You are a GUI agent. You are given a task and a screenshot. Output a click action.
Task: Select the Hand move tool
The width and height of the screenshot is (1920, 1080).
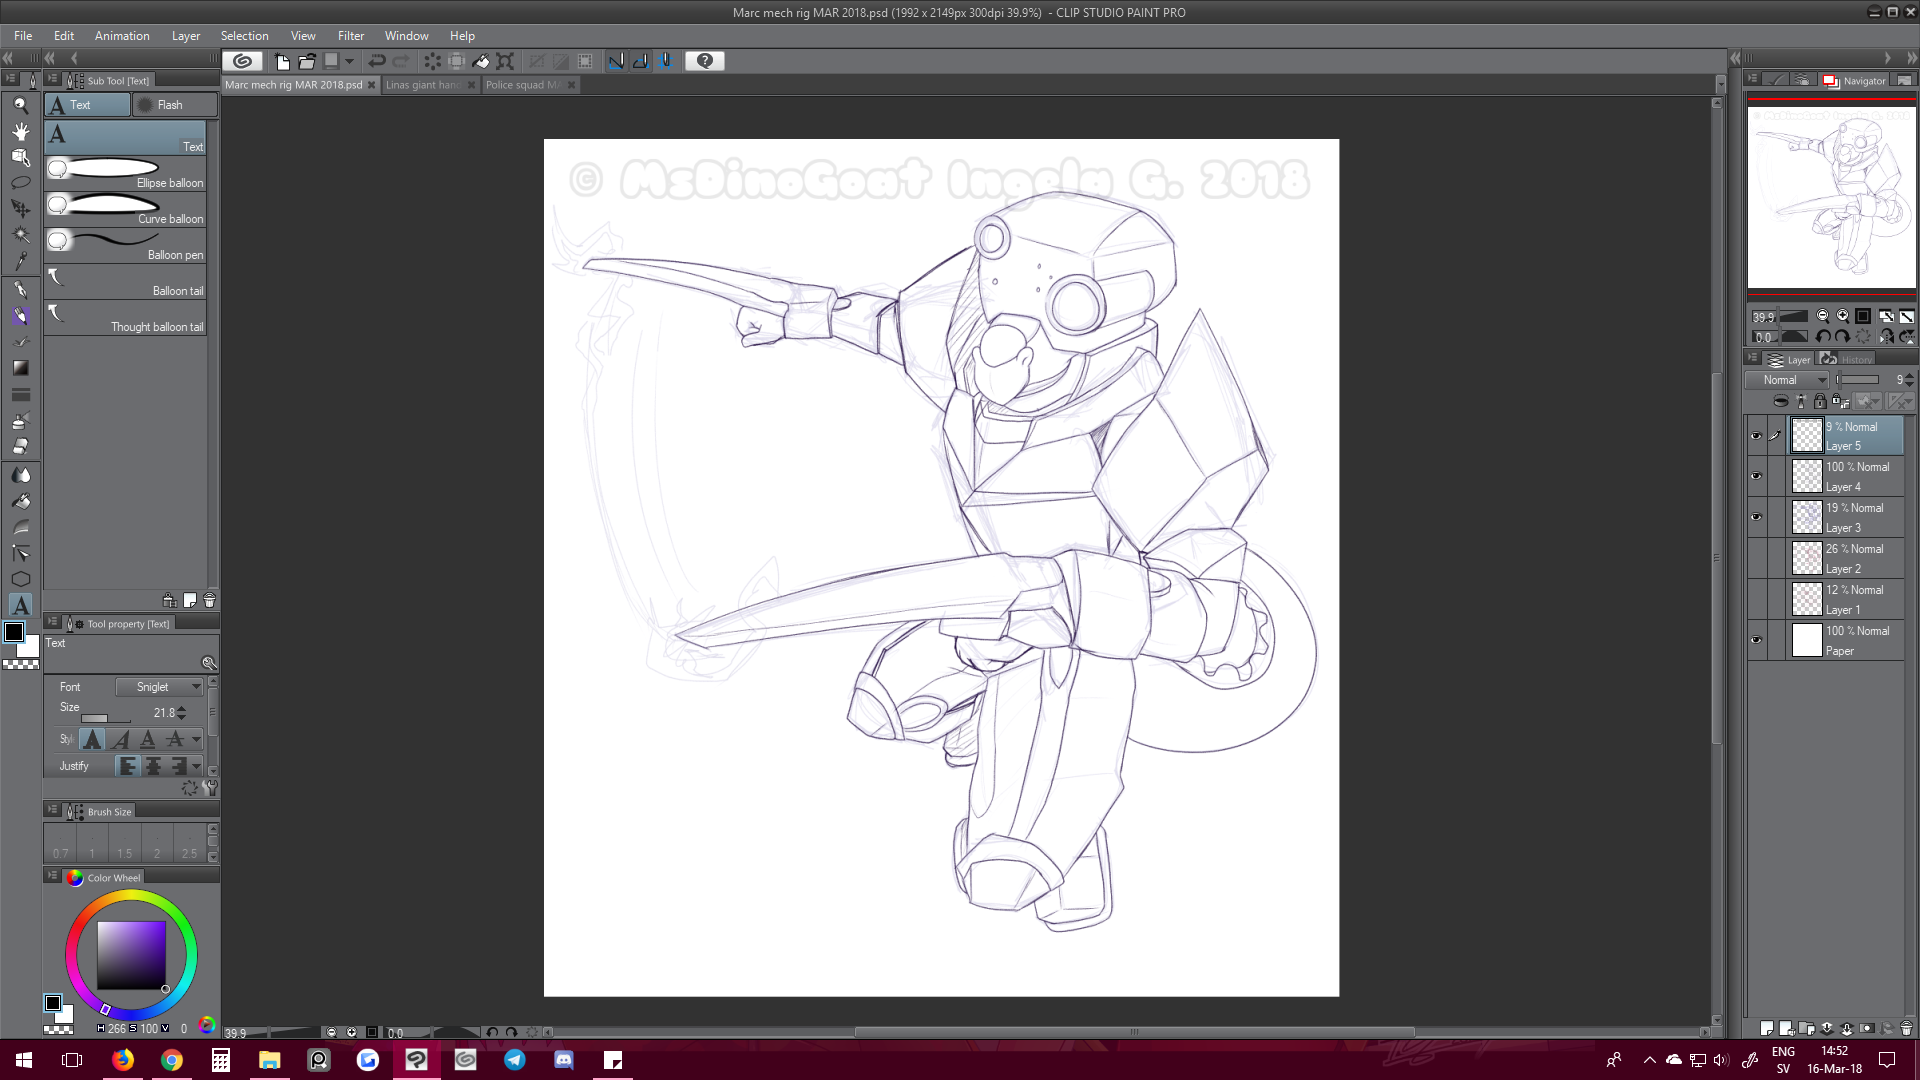pos(20,131)
